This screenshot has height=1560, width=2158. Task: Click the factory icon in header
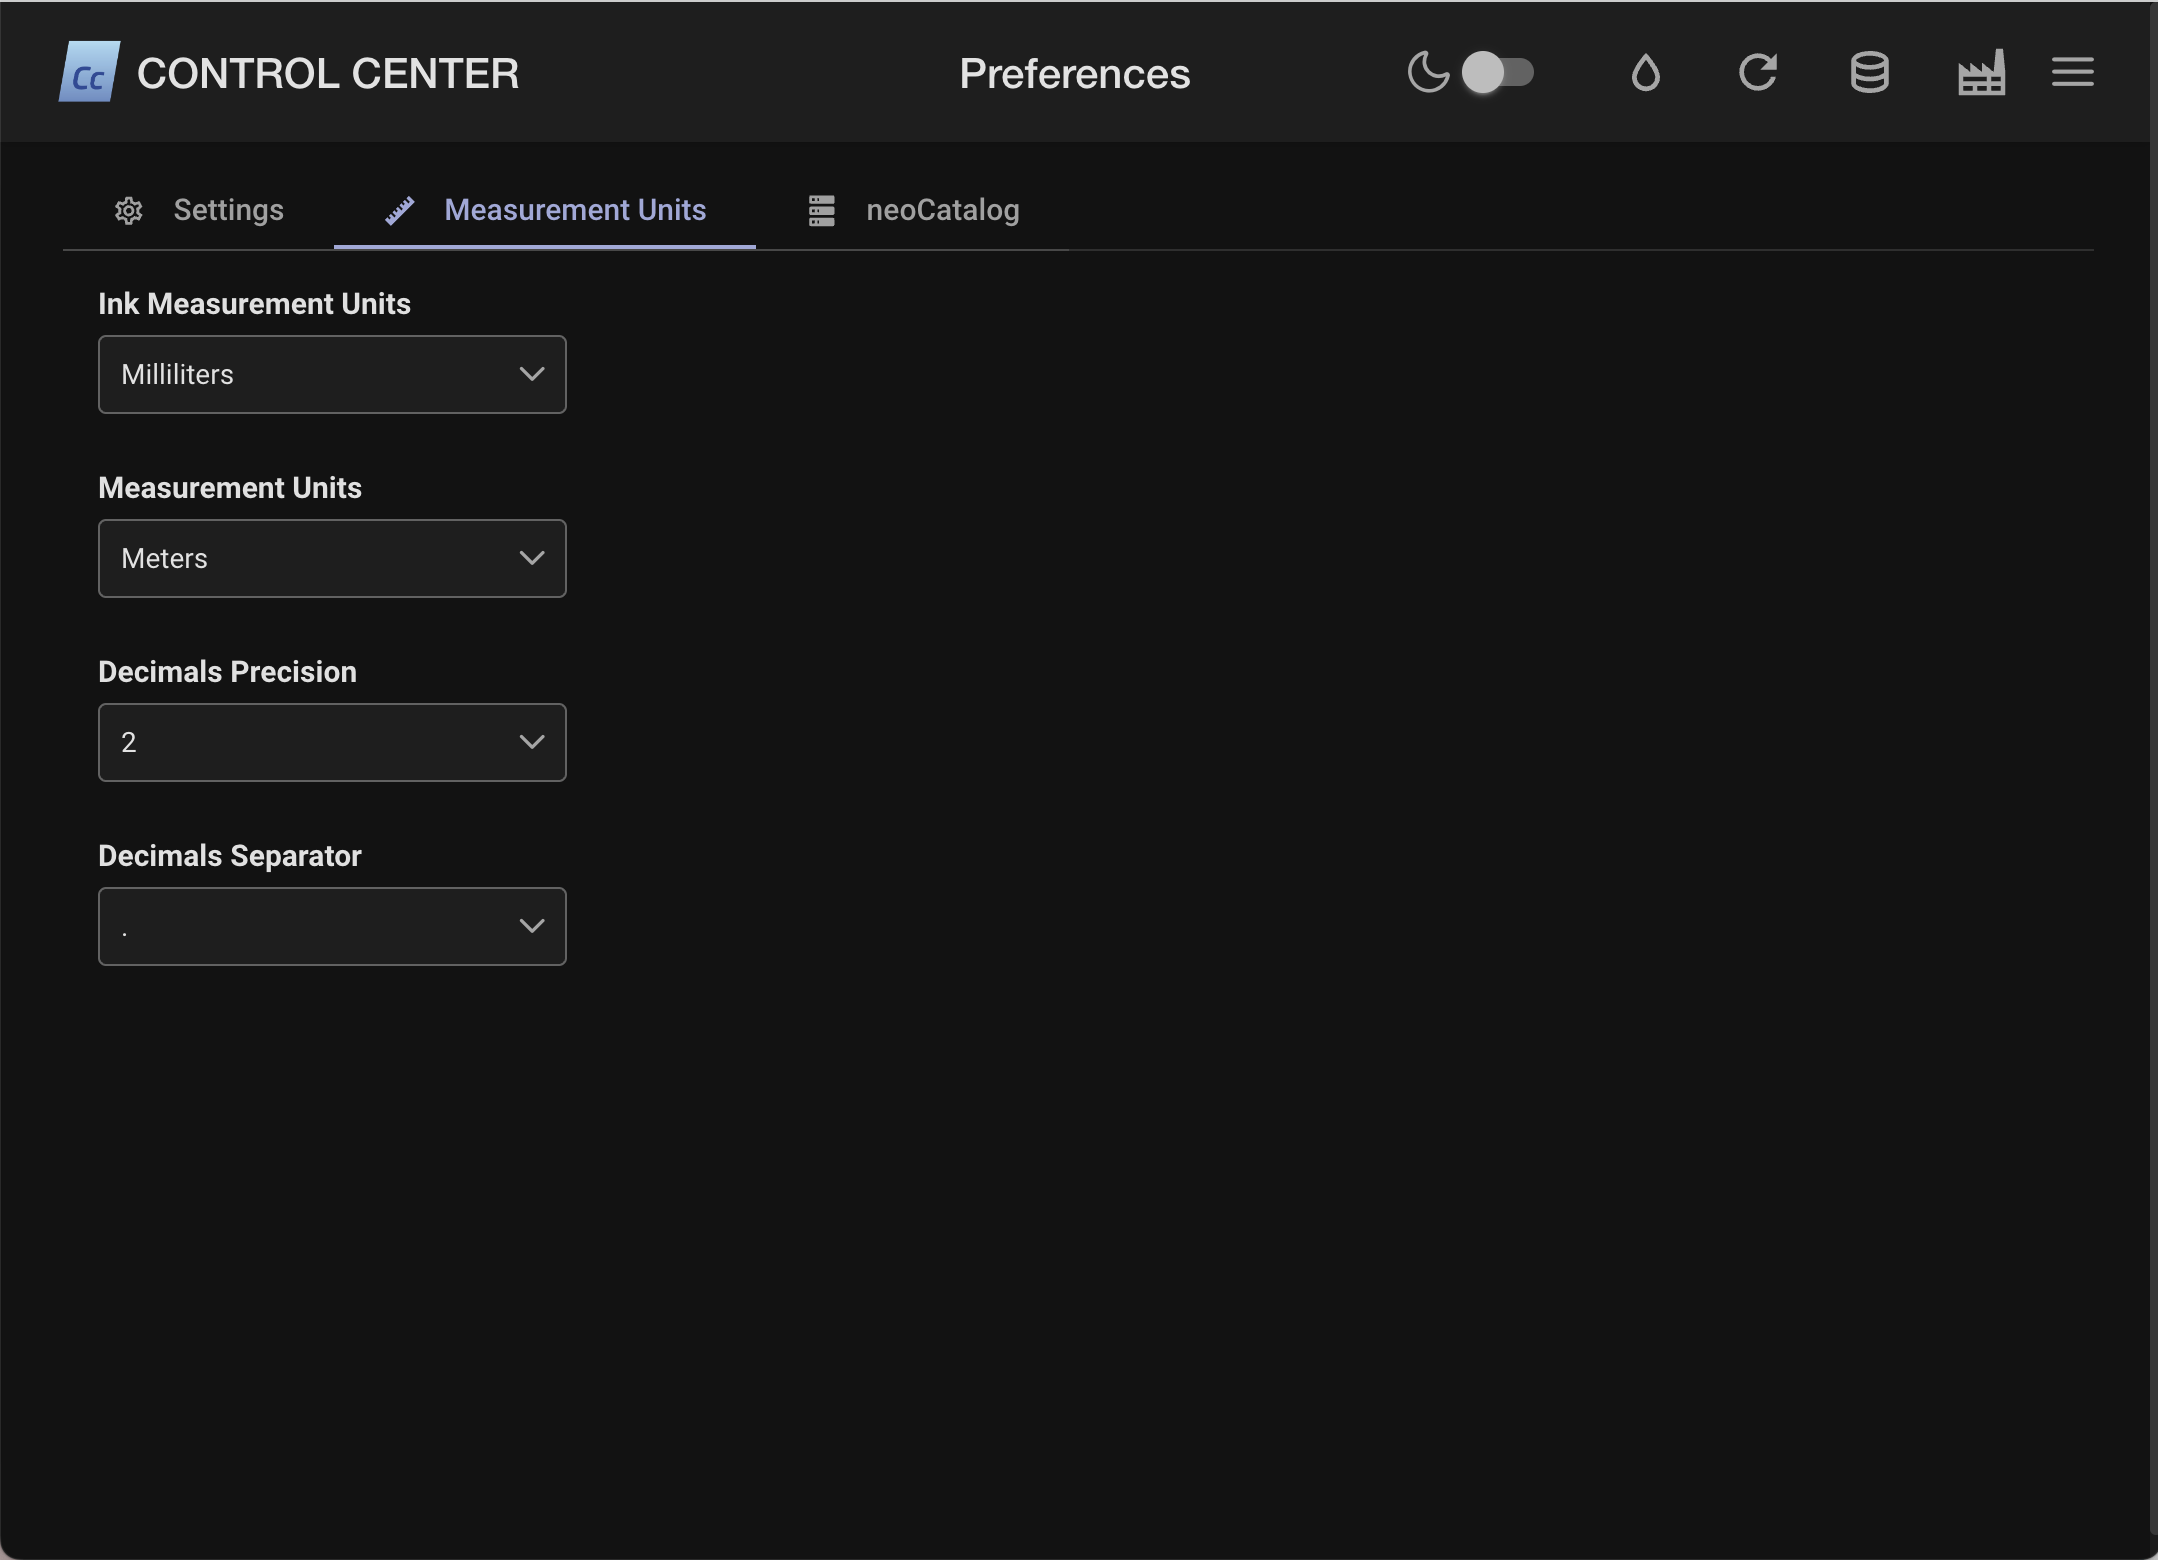click(1981, 72)
